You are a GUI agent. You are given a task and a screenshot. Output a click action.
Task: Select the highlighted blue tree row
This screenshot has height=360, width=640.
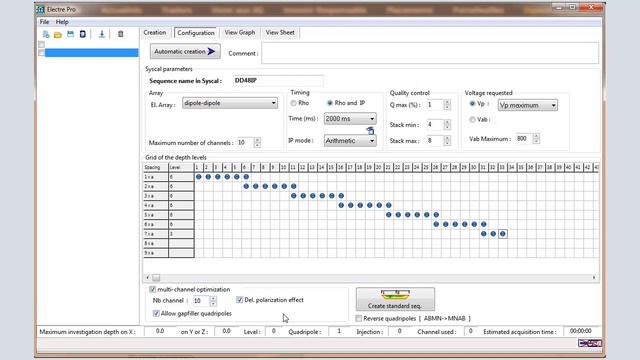(x=91, y=53)
